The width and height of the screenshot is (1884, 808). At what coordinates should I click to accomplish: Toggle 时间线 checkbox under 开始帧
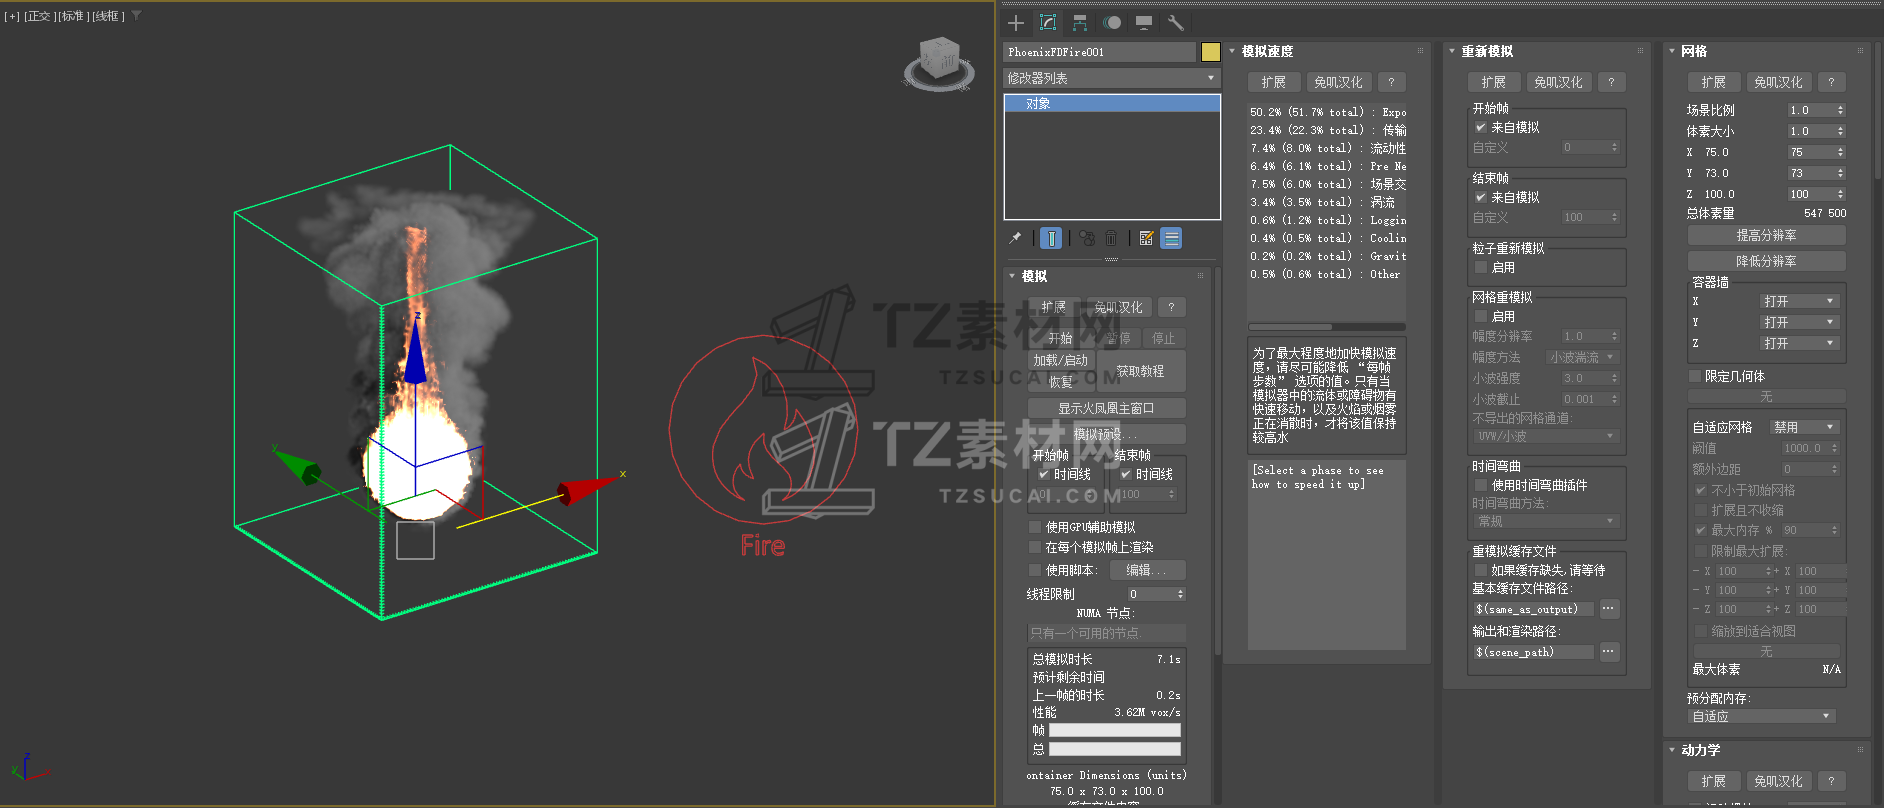tap(1044, 475)
